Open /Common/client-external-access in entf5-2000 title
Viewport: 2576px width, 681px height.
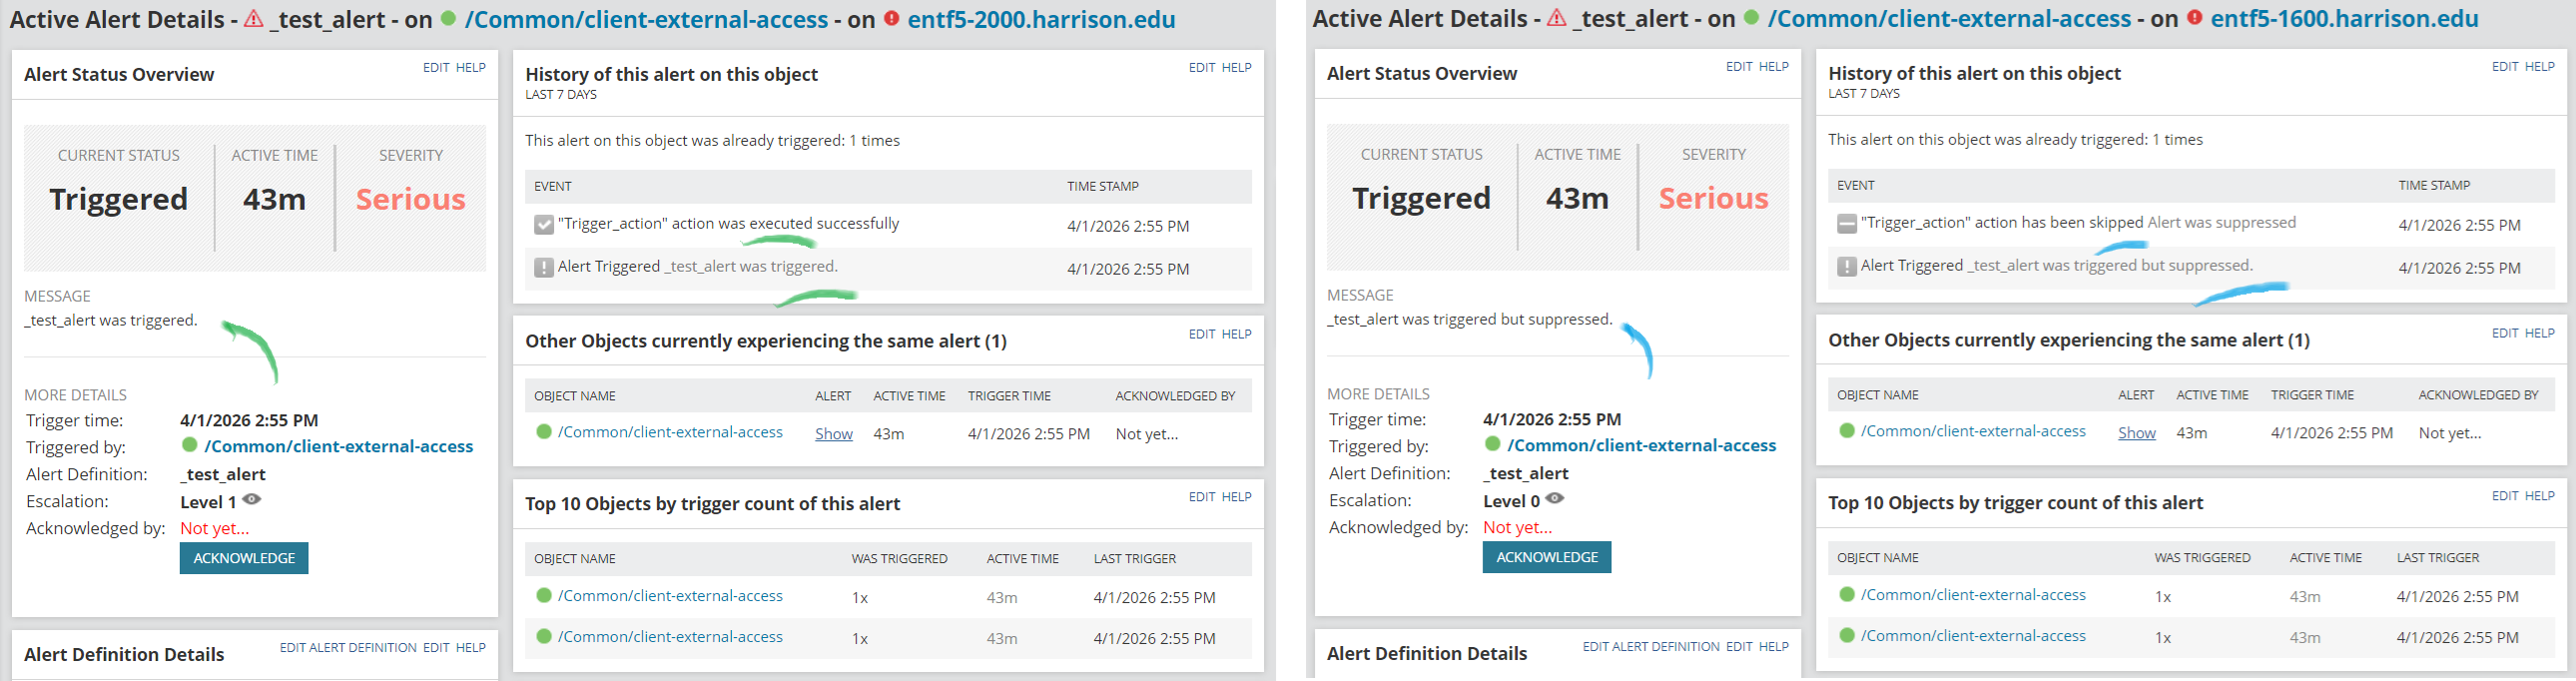(x=646, y=19)
